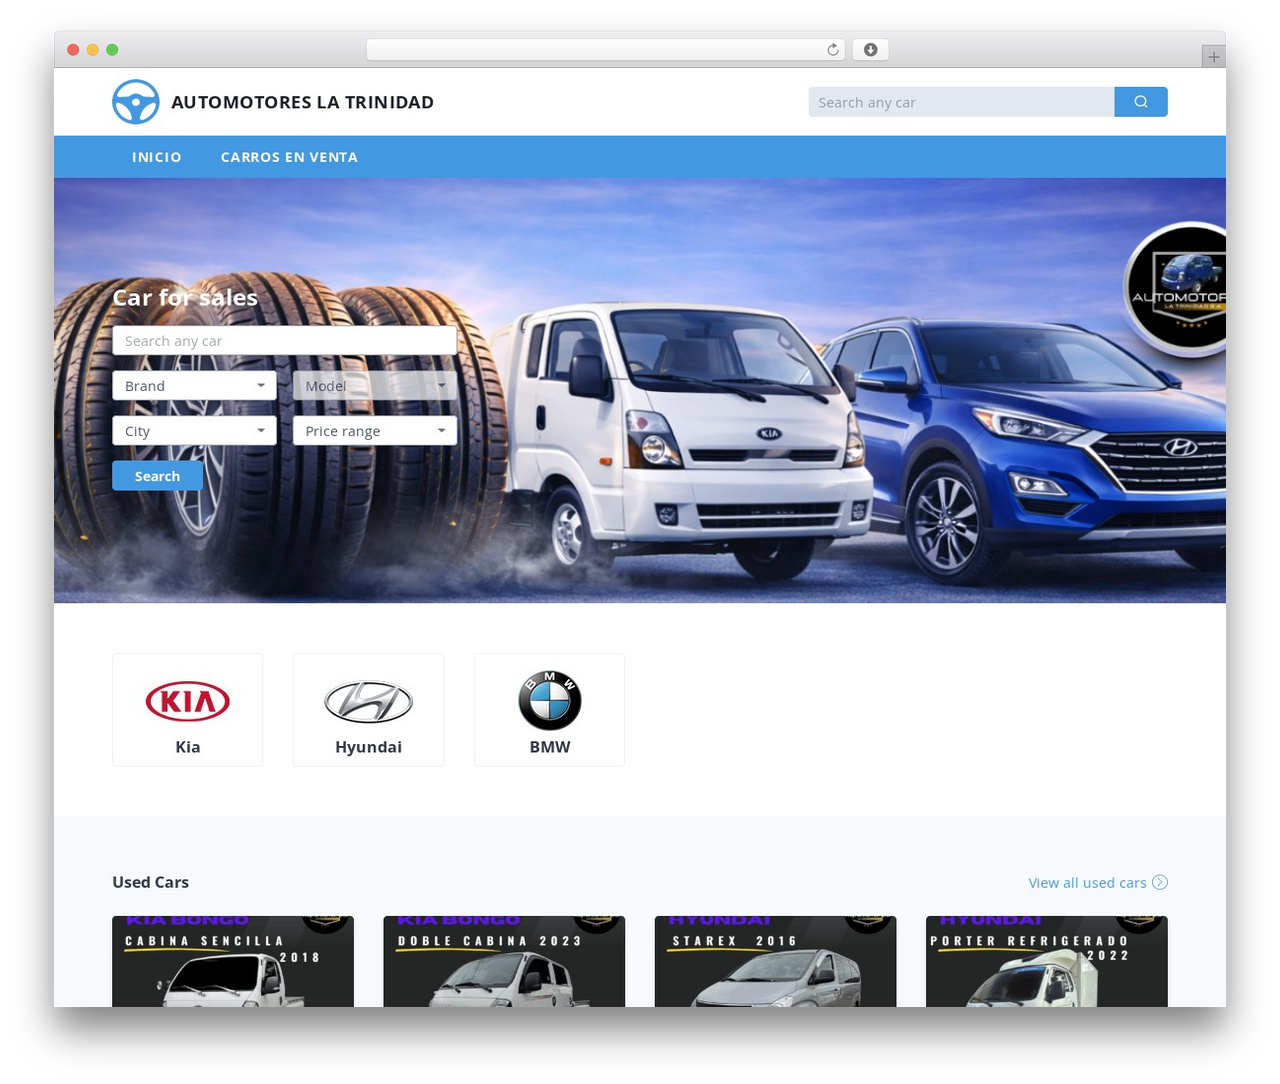This screenshot has width=1280, height=1084.
Task: Click the BMW brand logo
Action: coord(550,700)
